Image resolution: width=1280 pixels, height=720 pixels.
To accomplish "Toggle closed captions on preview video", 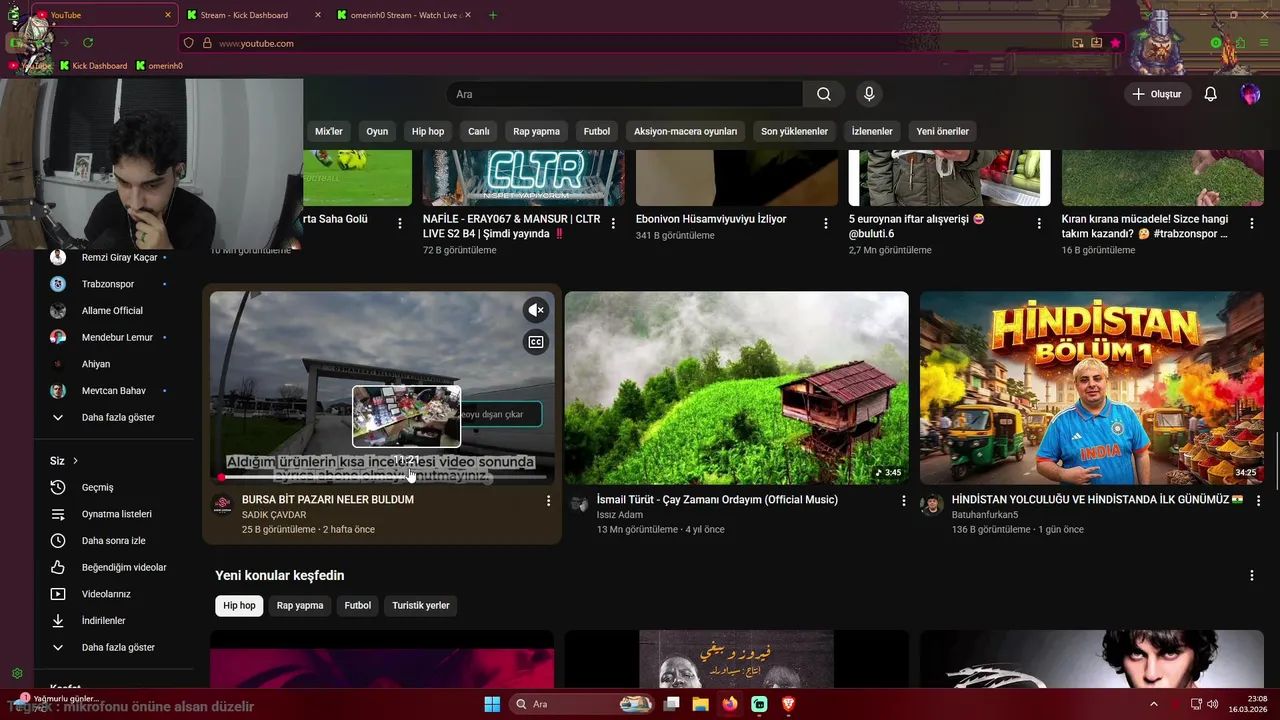I will click(536, 342).
